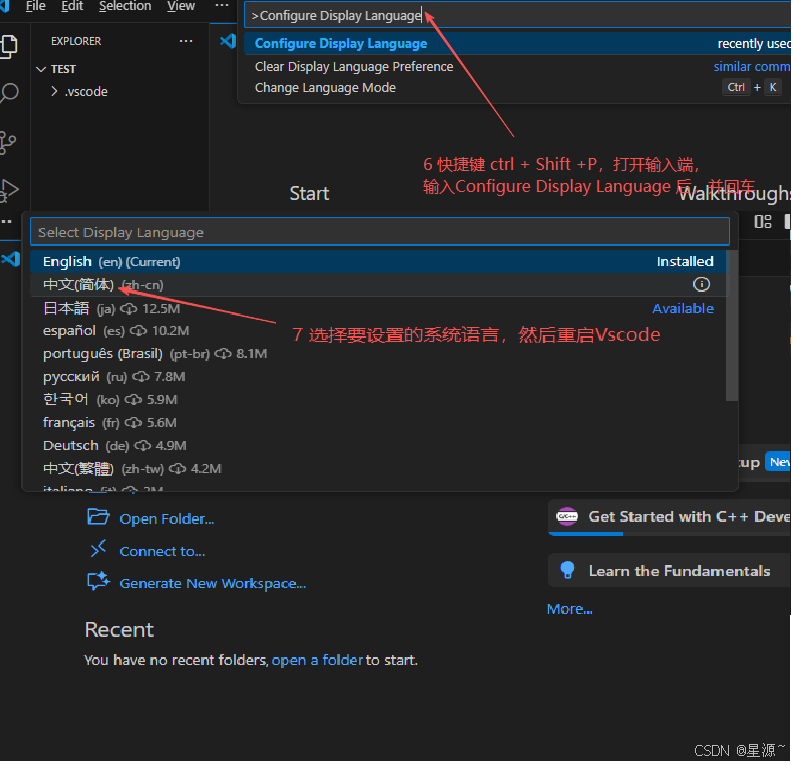
Task: Click the editor layout icon right of language picker
Action: click(x=763, y=221)
